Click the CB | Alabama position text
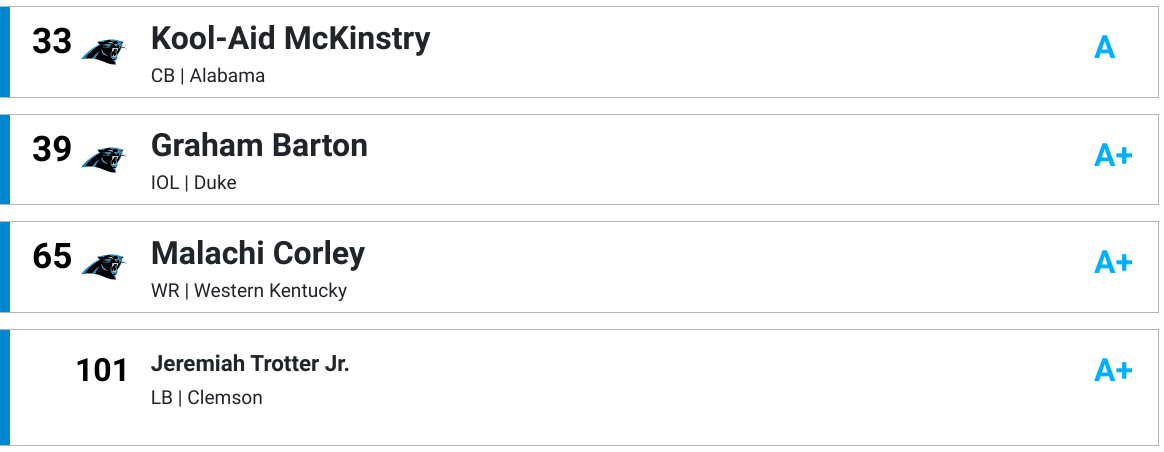Image resolution: width=1164 pixels, height=452 pixels. click(x=208, y=76)
